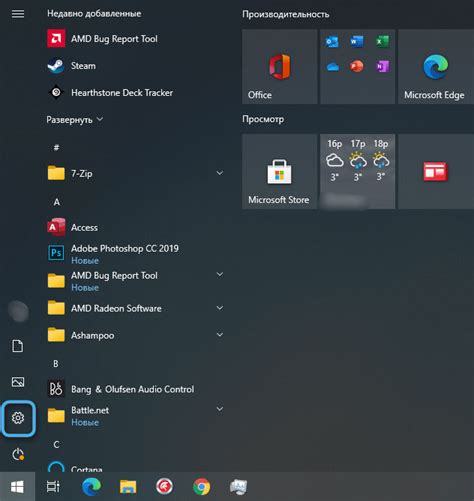Launch Google Chrome from the taskbar
Image resolution: width=474 pixels, height=501 pixels.
tap(201, 487)
